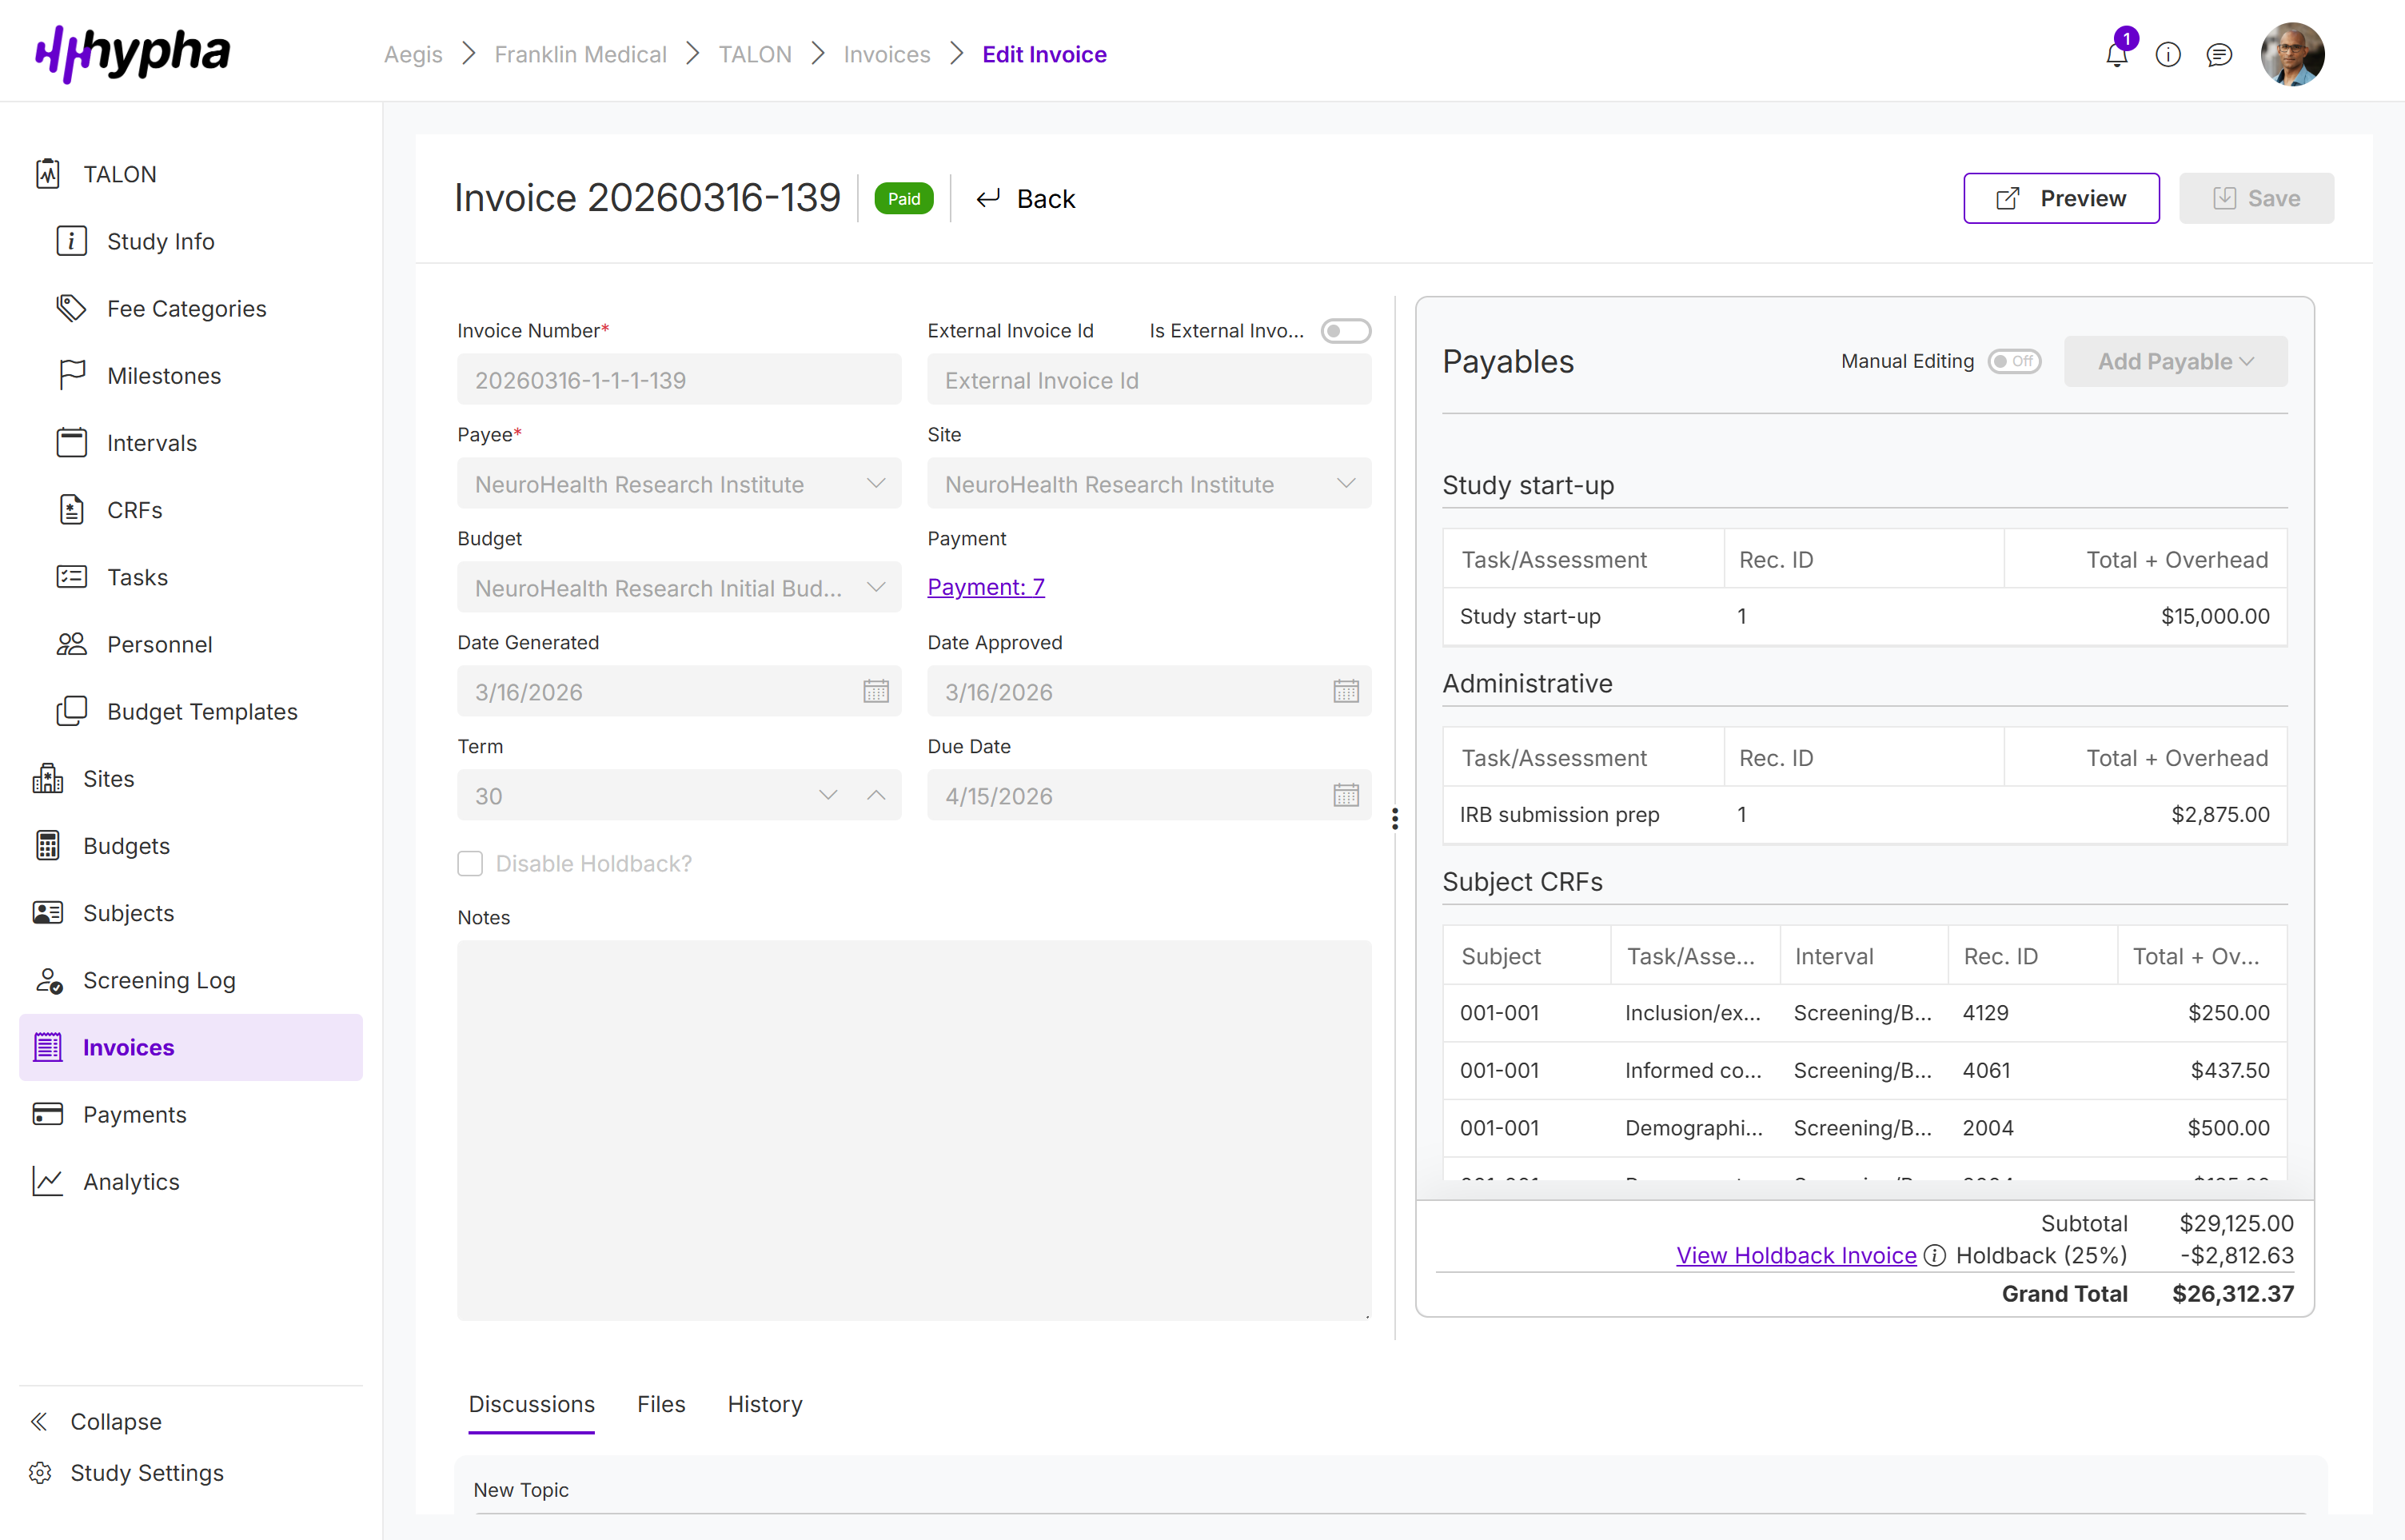Click the View Holdback Invoice link

pos(1795,1256)
